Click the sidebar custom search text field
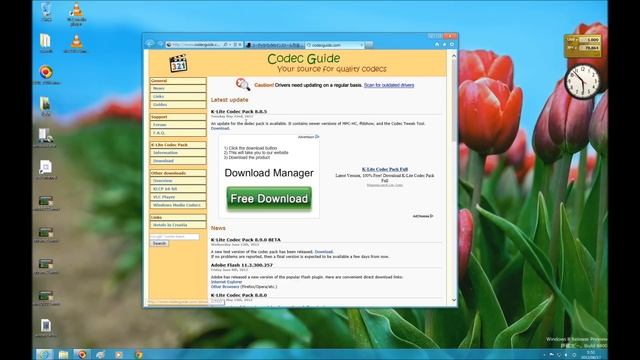640x360 pixels. pyautogui.click(x=174, y=237)
